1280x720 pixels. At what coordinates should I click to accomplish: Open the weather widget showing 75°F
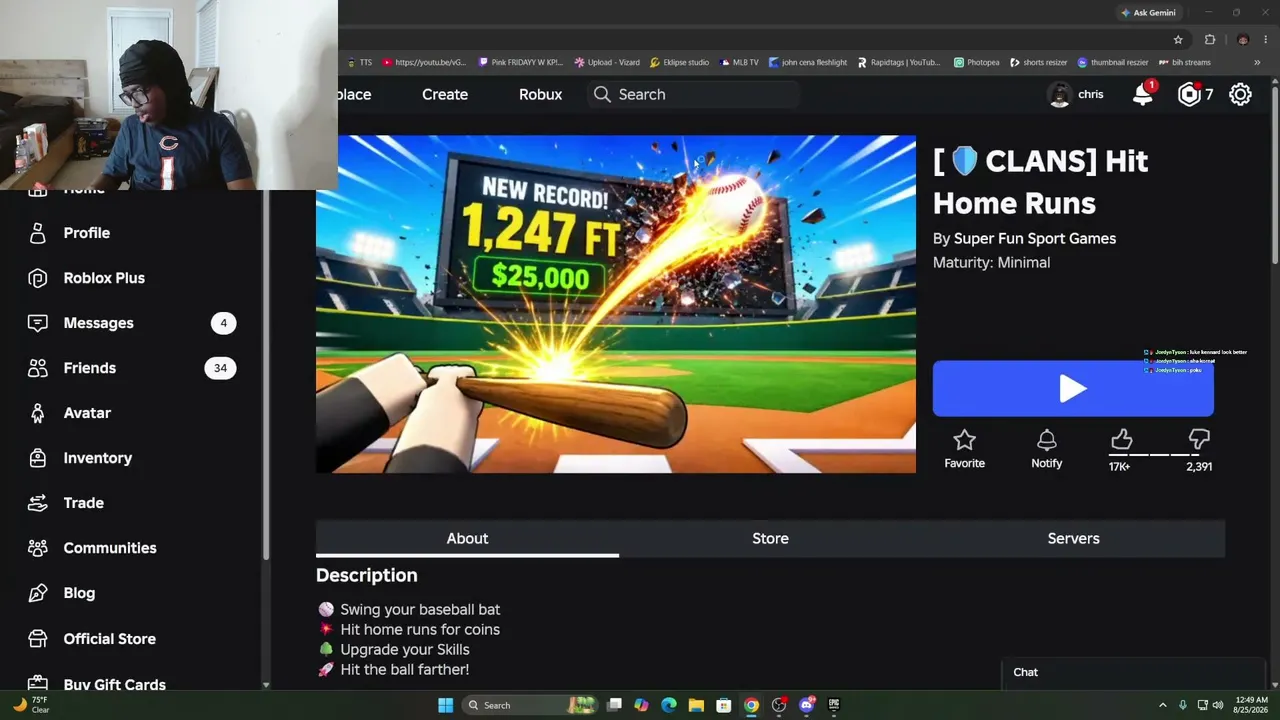30,705
